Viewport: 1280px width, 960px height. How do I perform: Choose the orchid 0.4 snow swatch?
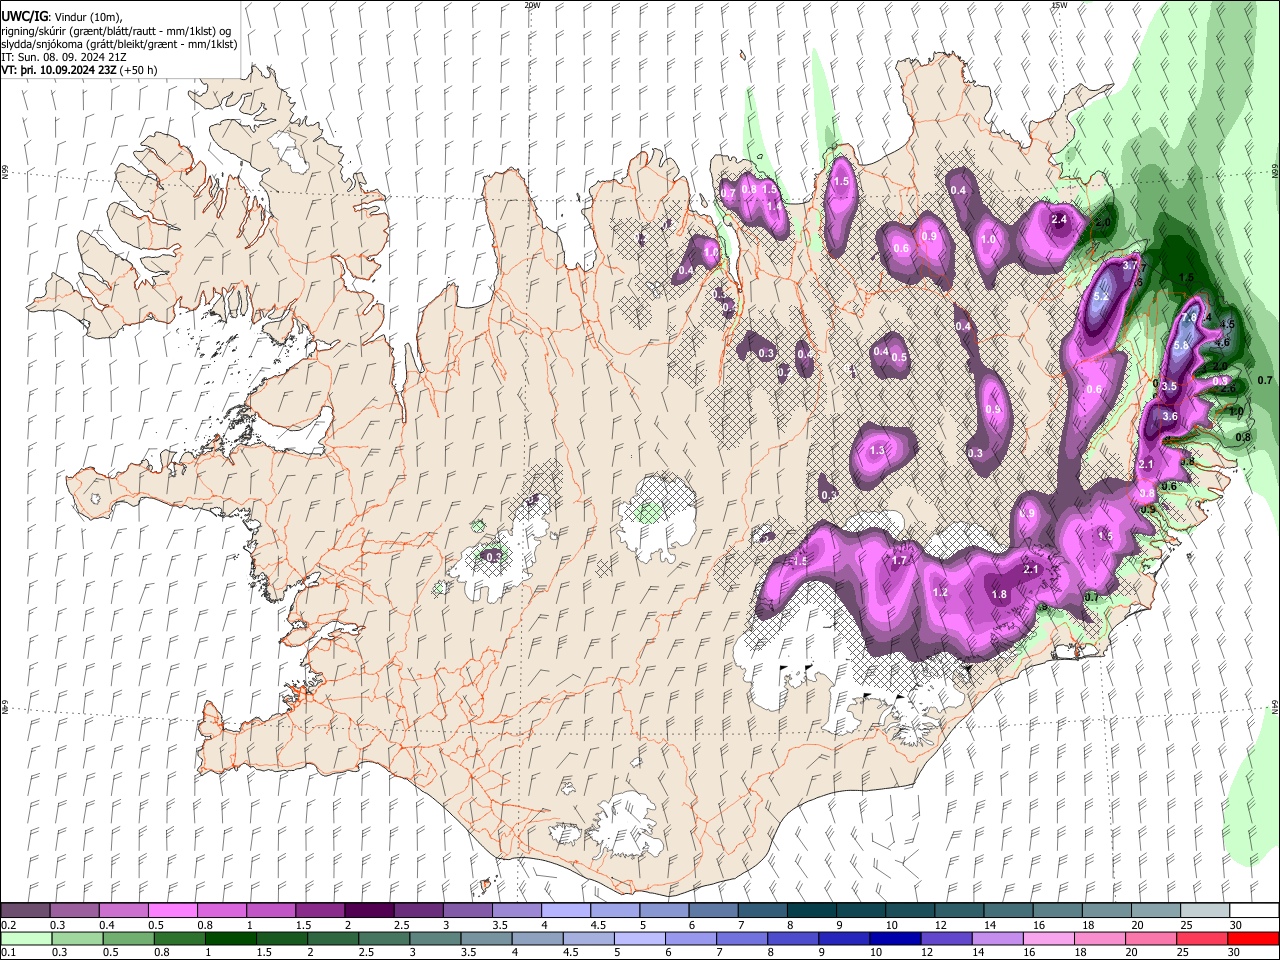pyautogui.click(x=124, y=910)
